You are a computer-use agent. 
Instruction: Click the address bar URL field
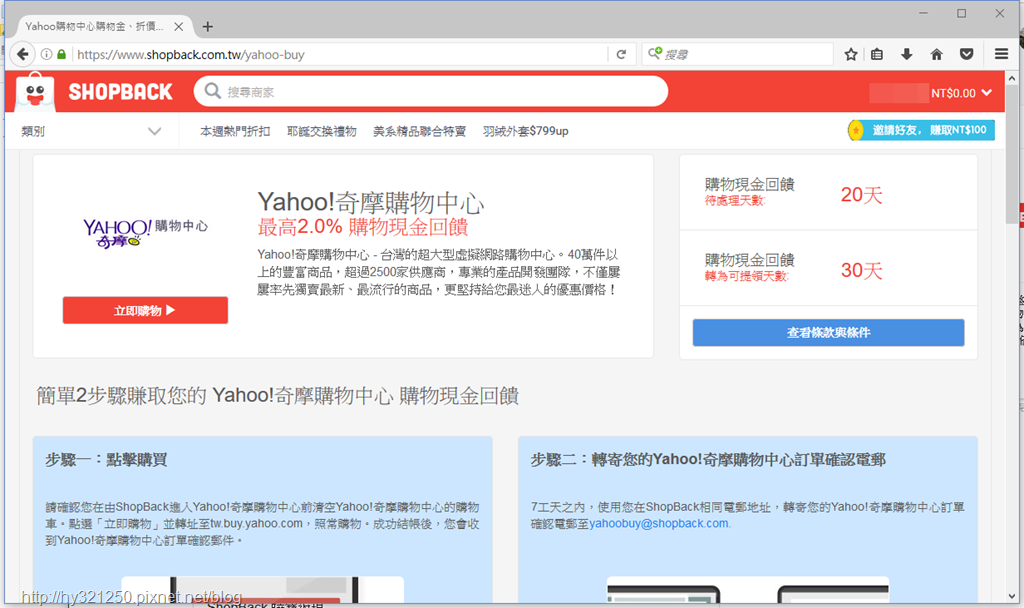(x=340, y=55)
